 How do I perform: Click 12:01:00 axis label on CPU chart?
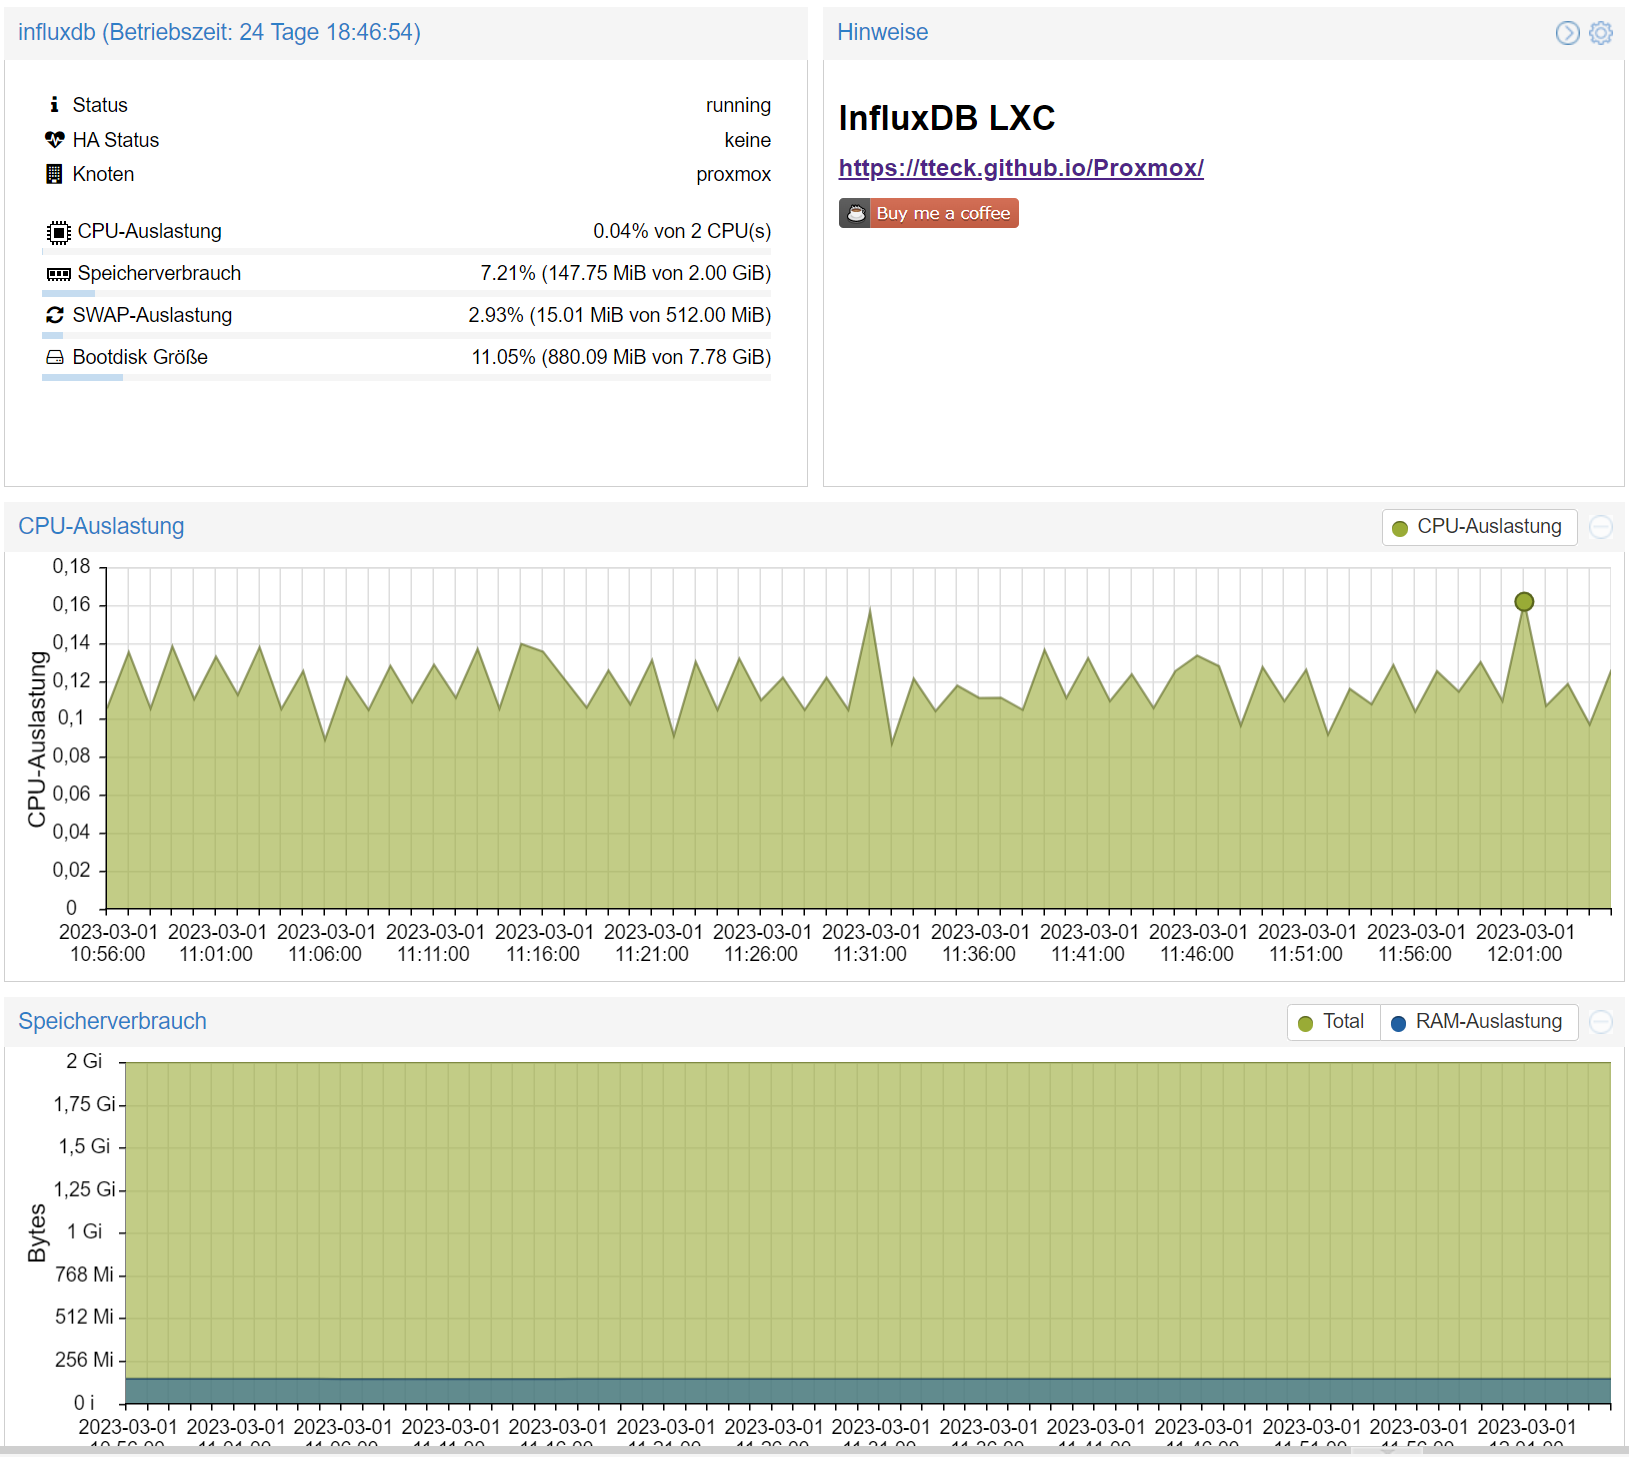click(x=1524, y=943)
